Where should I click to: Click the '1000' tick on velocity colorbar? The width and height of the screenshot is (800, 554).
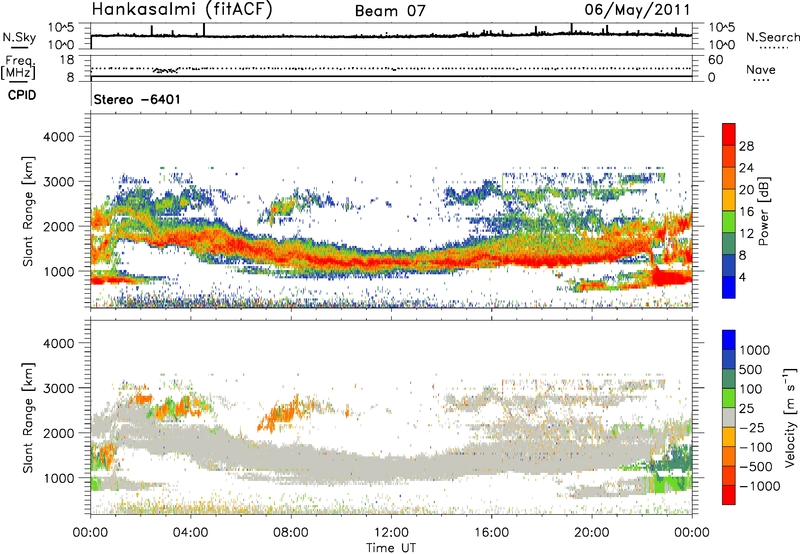click(x=755, y=350)
